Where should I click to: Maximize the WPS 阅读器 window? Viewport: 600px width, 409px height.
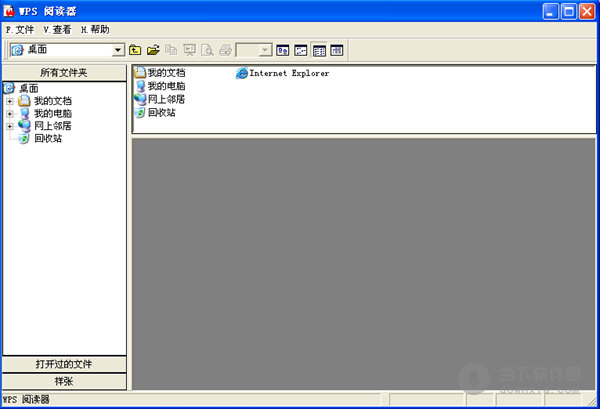coord(569,11)
